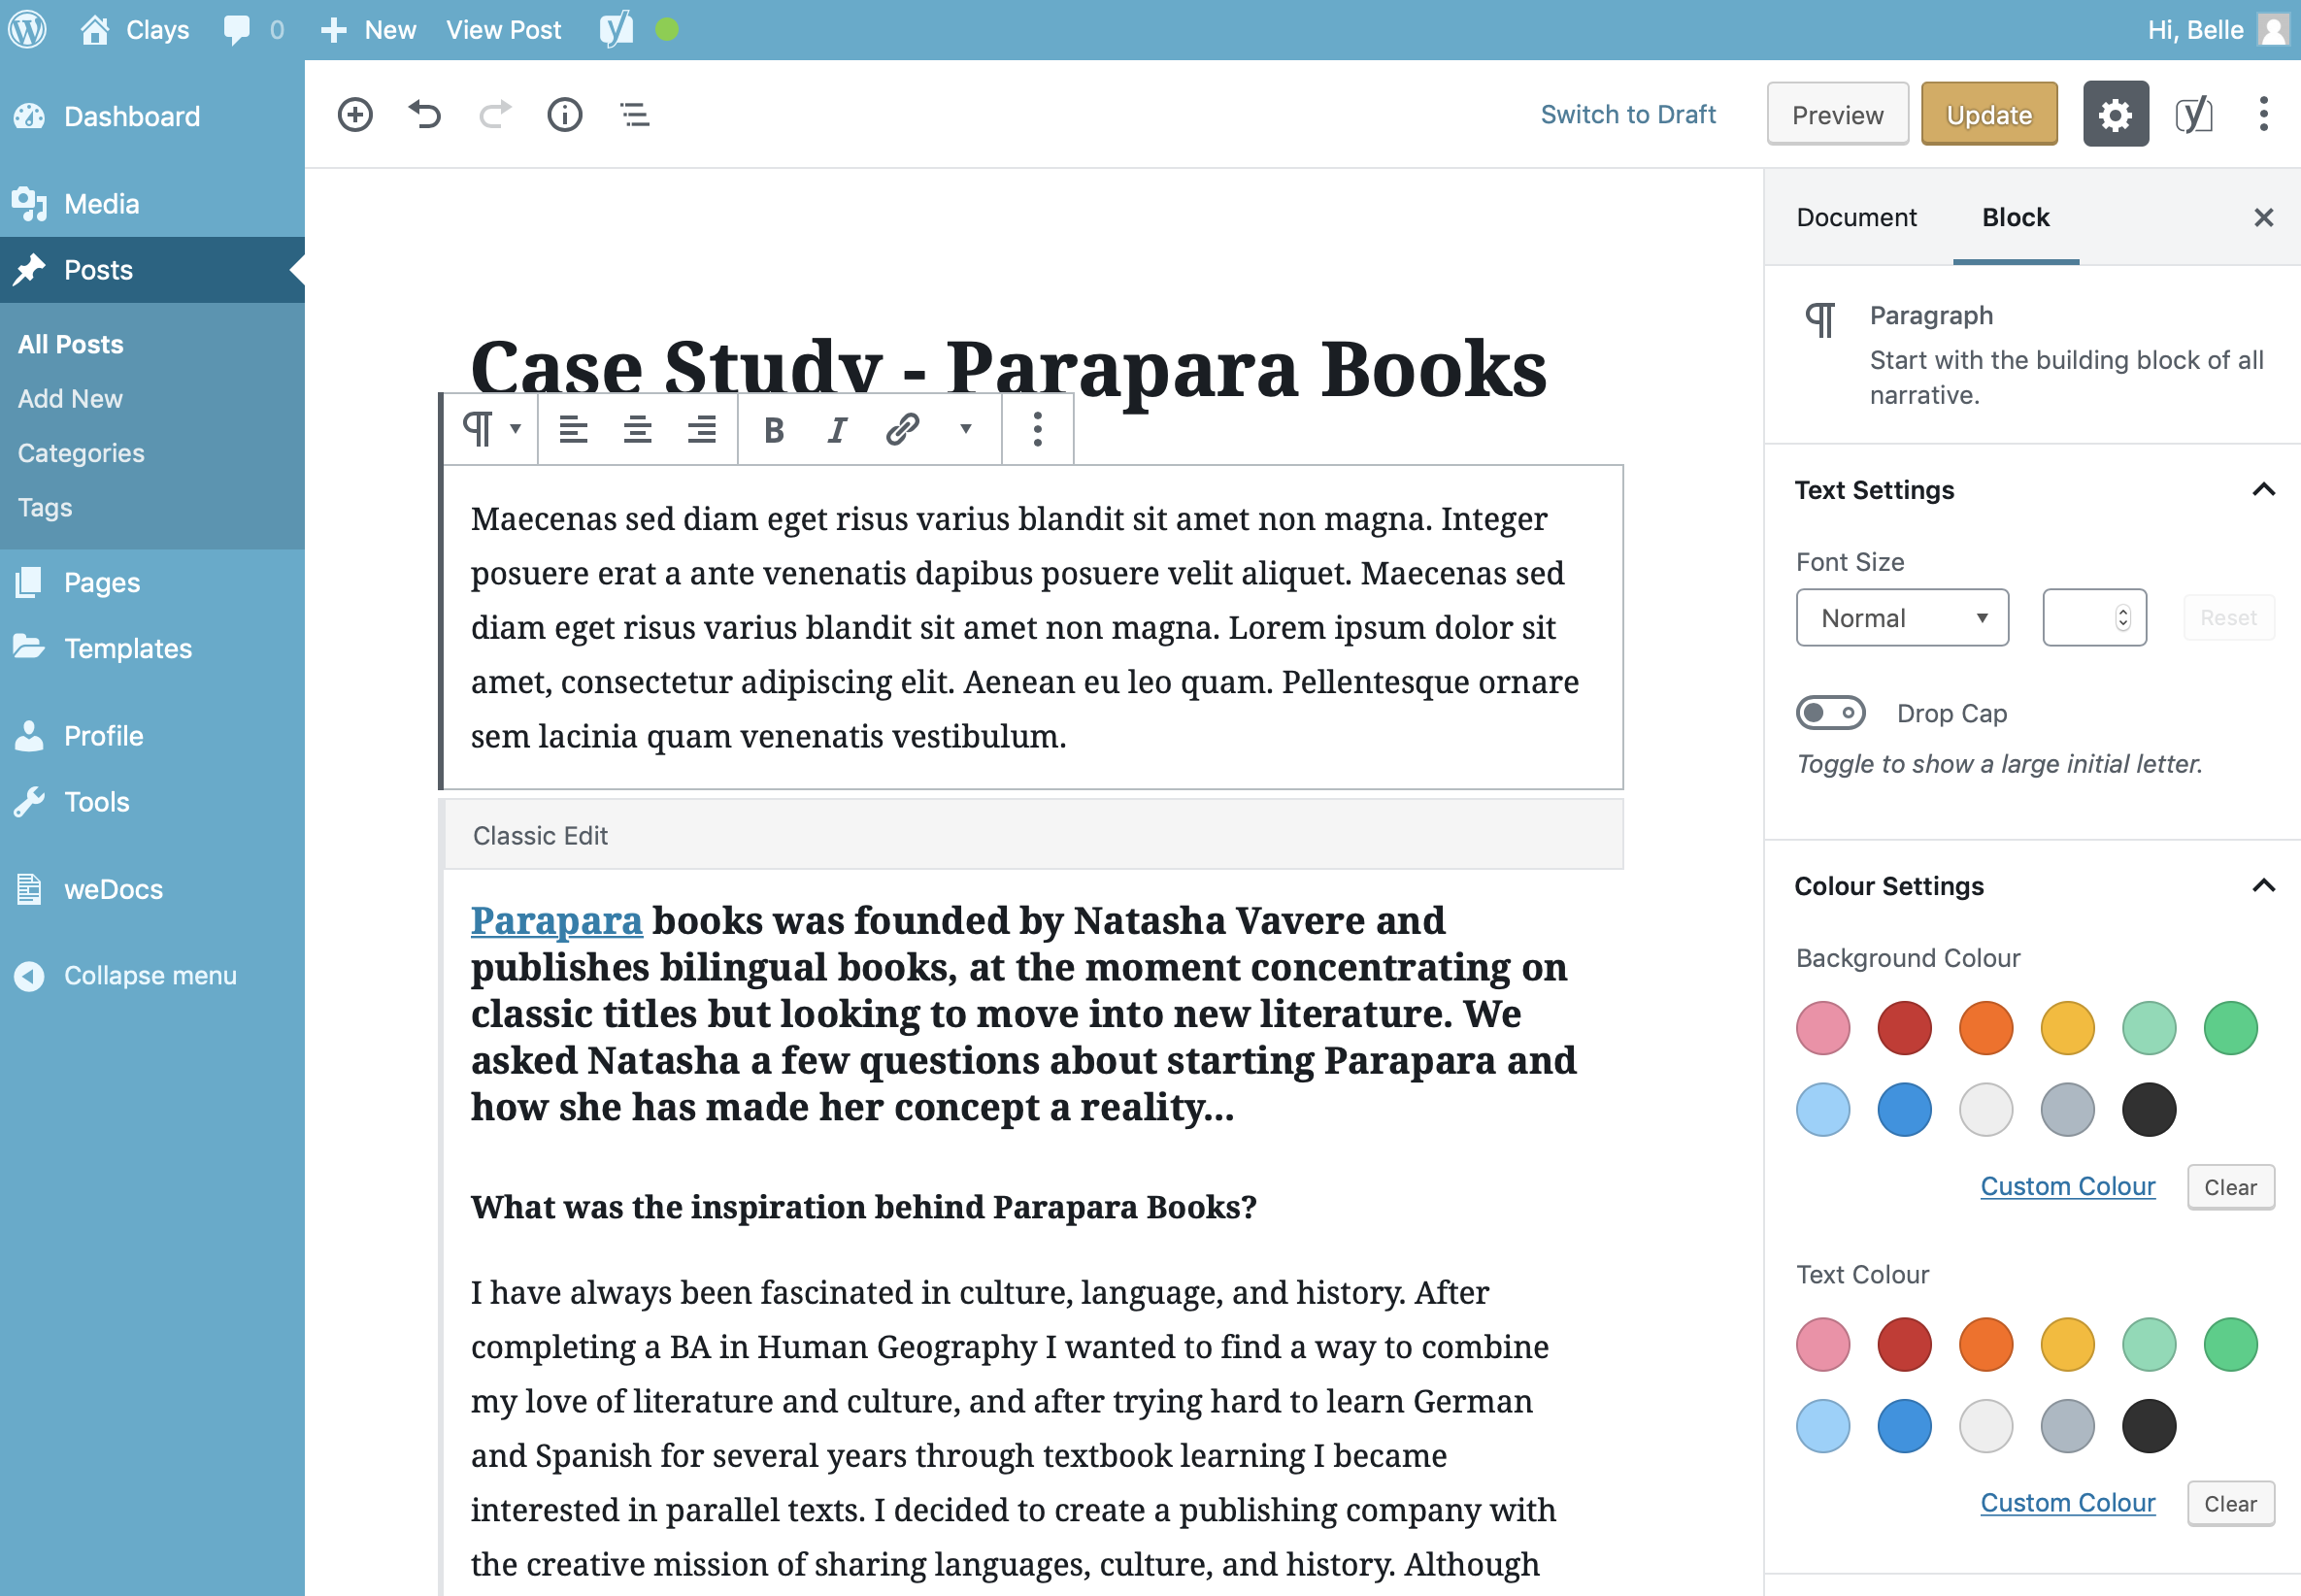Viewport: 2301px width, 1596px height.
Task: Toggle bold formatting
Action: pyautogui.click(x=773, y=429)
